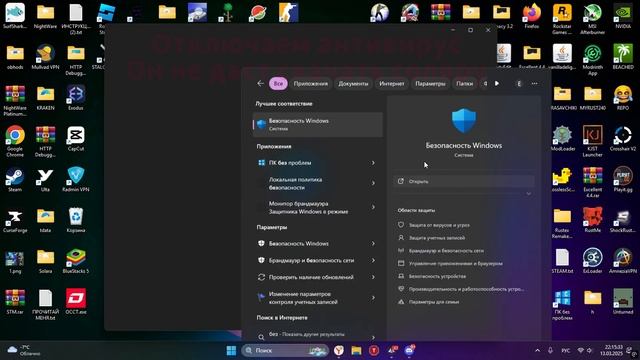Open the KRAKEN folder on desktop
This screenshot has height=360, width=640.
click(x=45, y=98)
